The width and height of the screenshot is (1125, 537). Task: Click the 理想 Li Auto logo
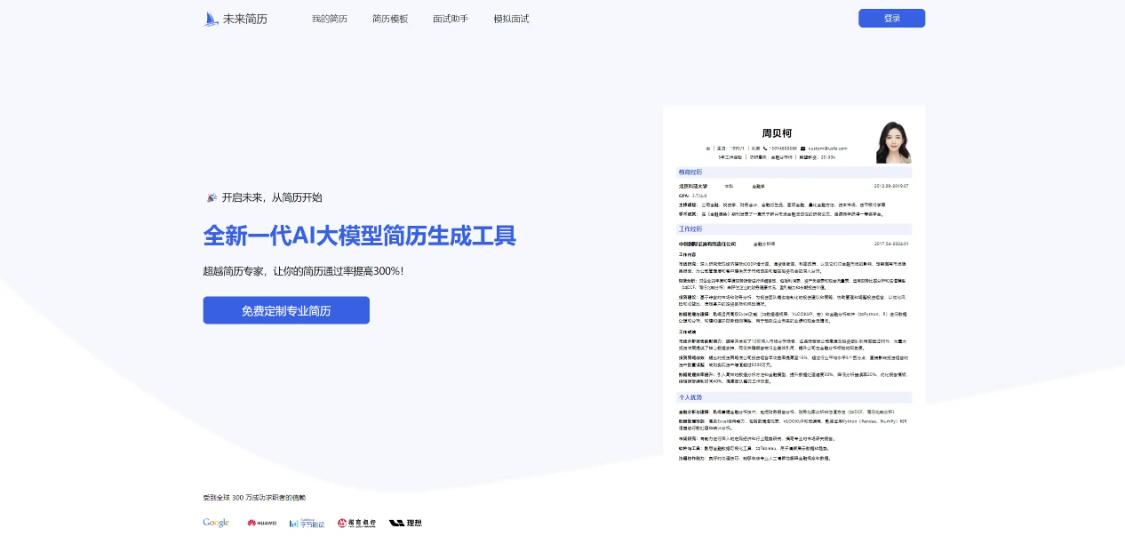tap(405, 523)
